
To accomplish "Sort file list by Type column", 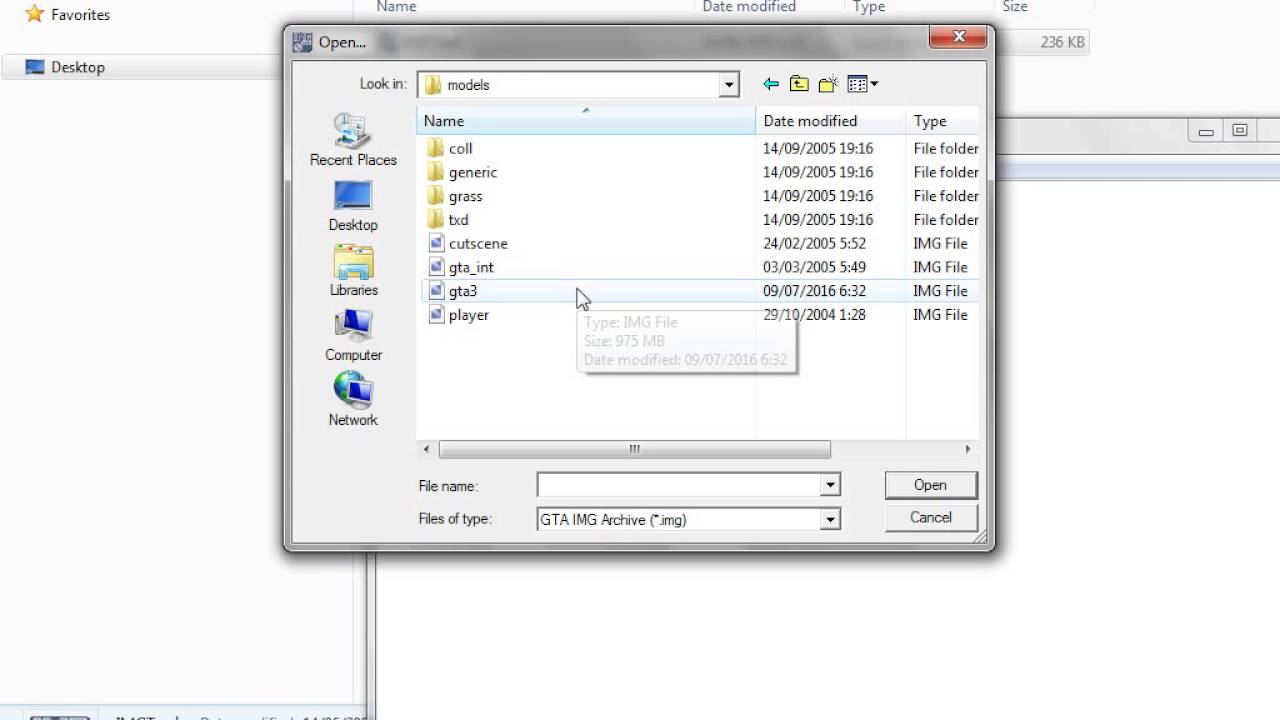I will [x=942, y=121].
